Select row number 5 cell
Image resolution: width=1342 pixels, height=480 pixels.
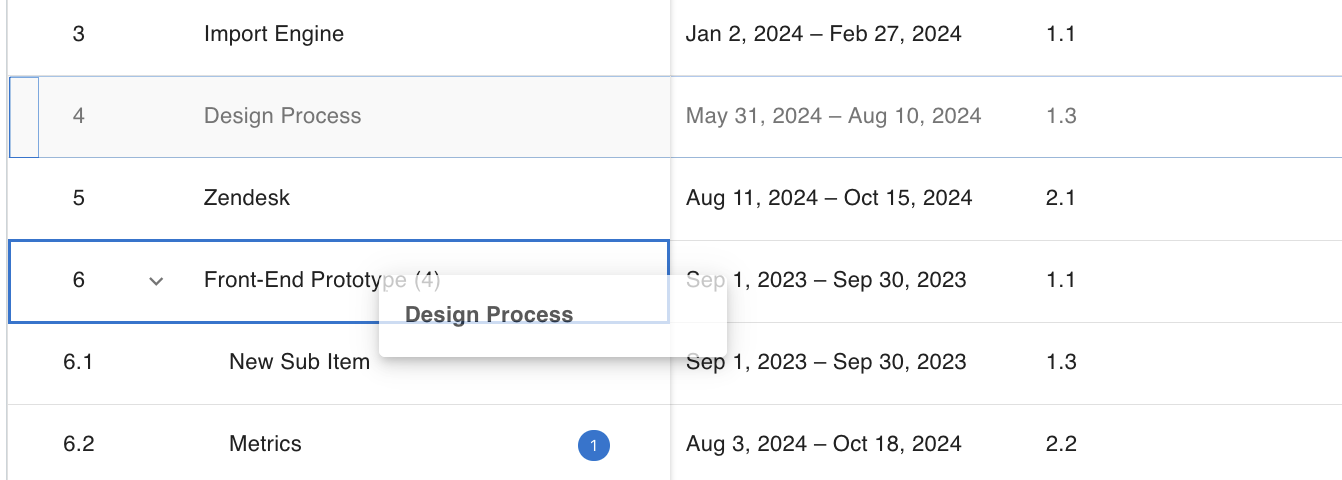tap(79, 198)
